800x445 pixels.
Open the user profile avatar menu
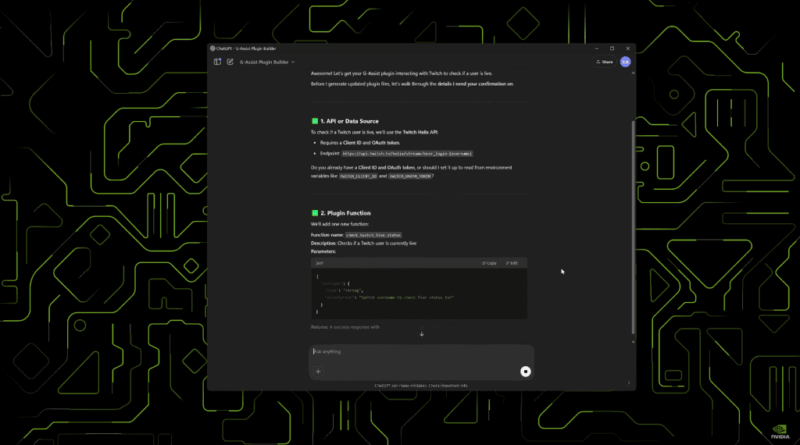625,62
